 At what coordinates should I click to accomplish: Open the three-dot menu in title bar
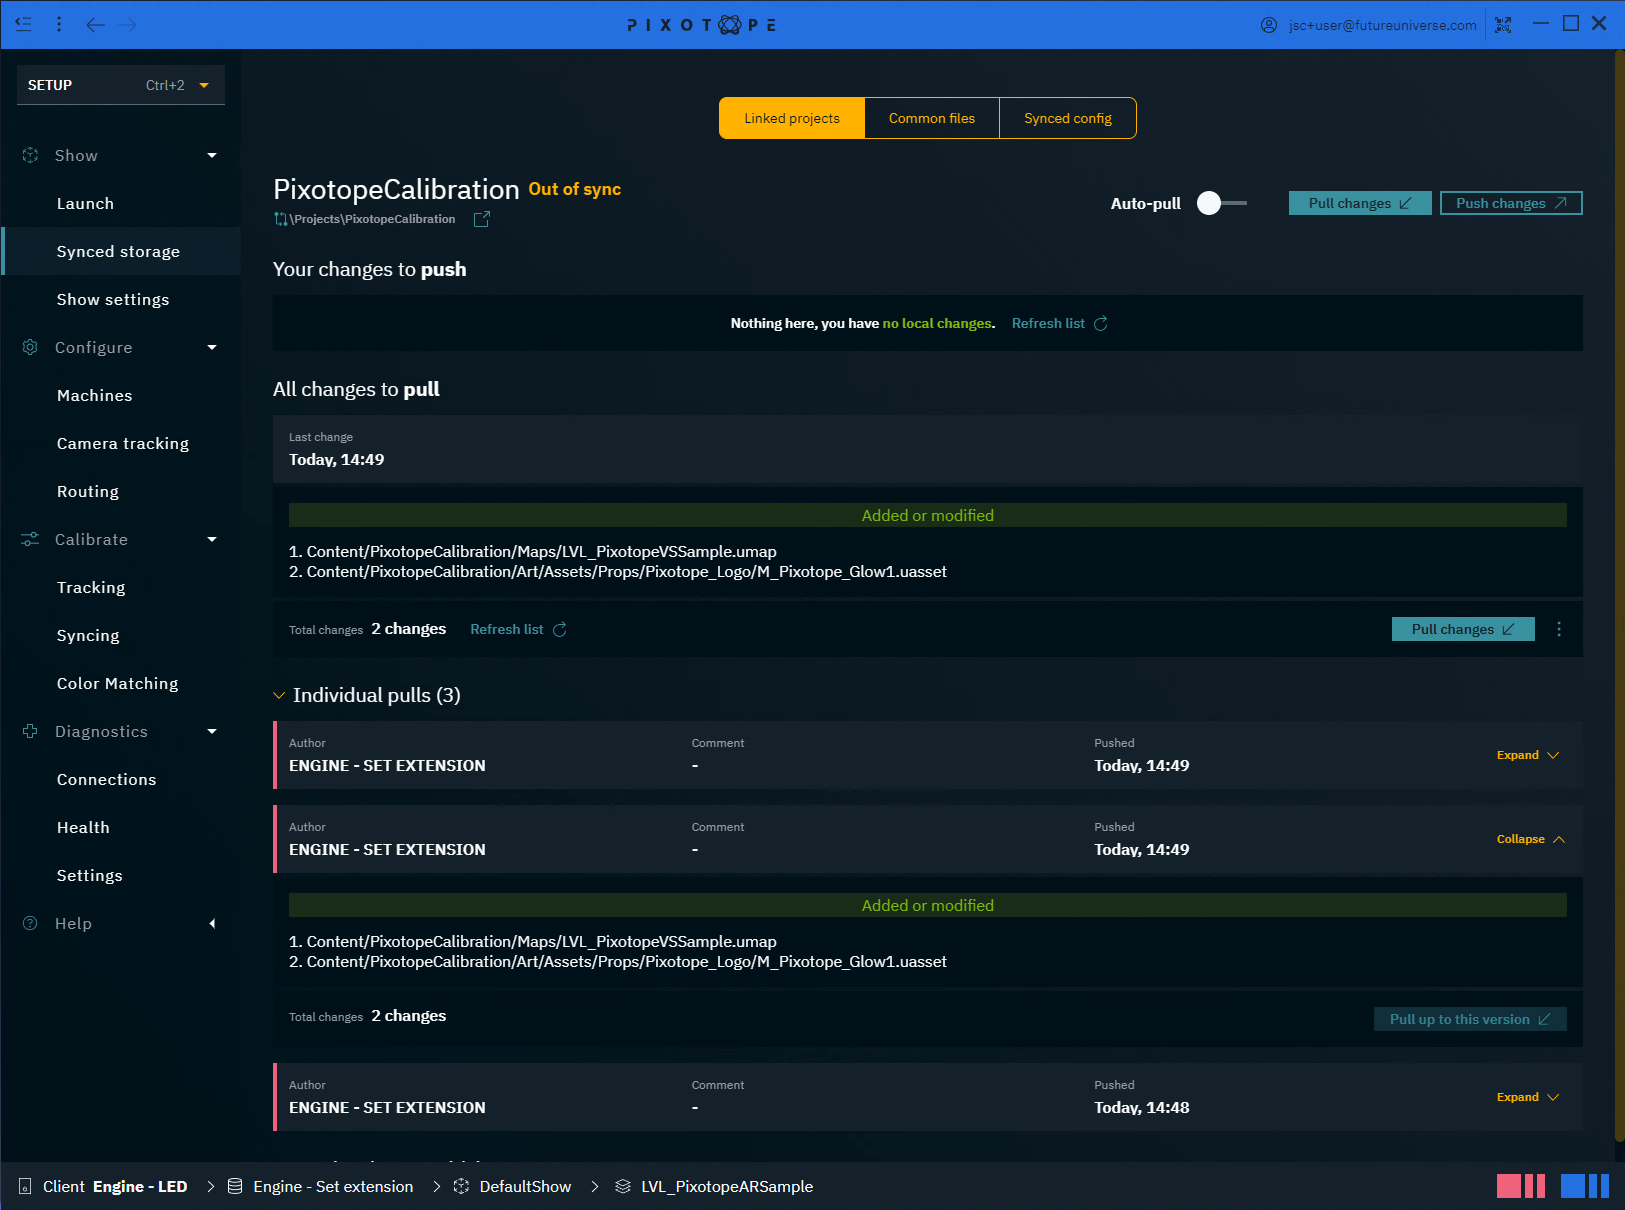coord(59,24)
